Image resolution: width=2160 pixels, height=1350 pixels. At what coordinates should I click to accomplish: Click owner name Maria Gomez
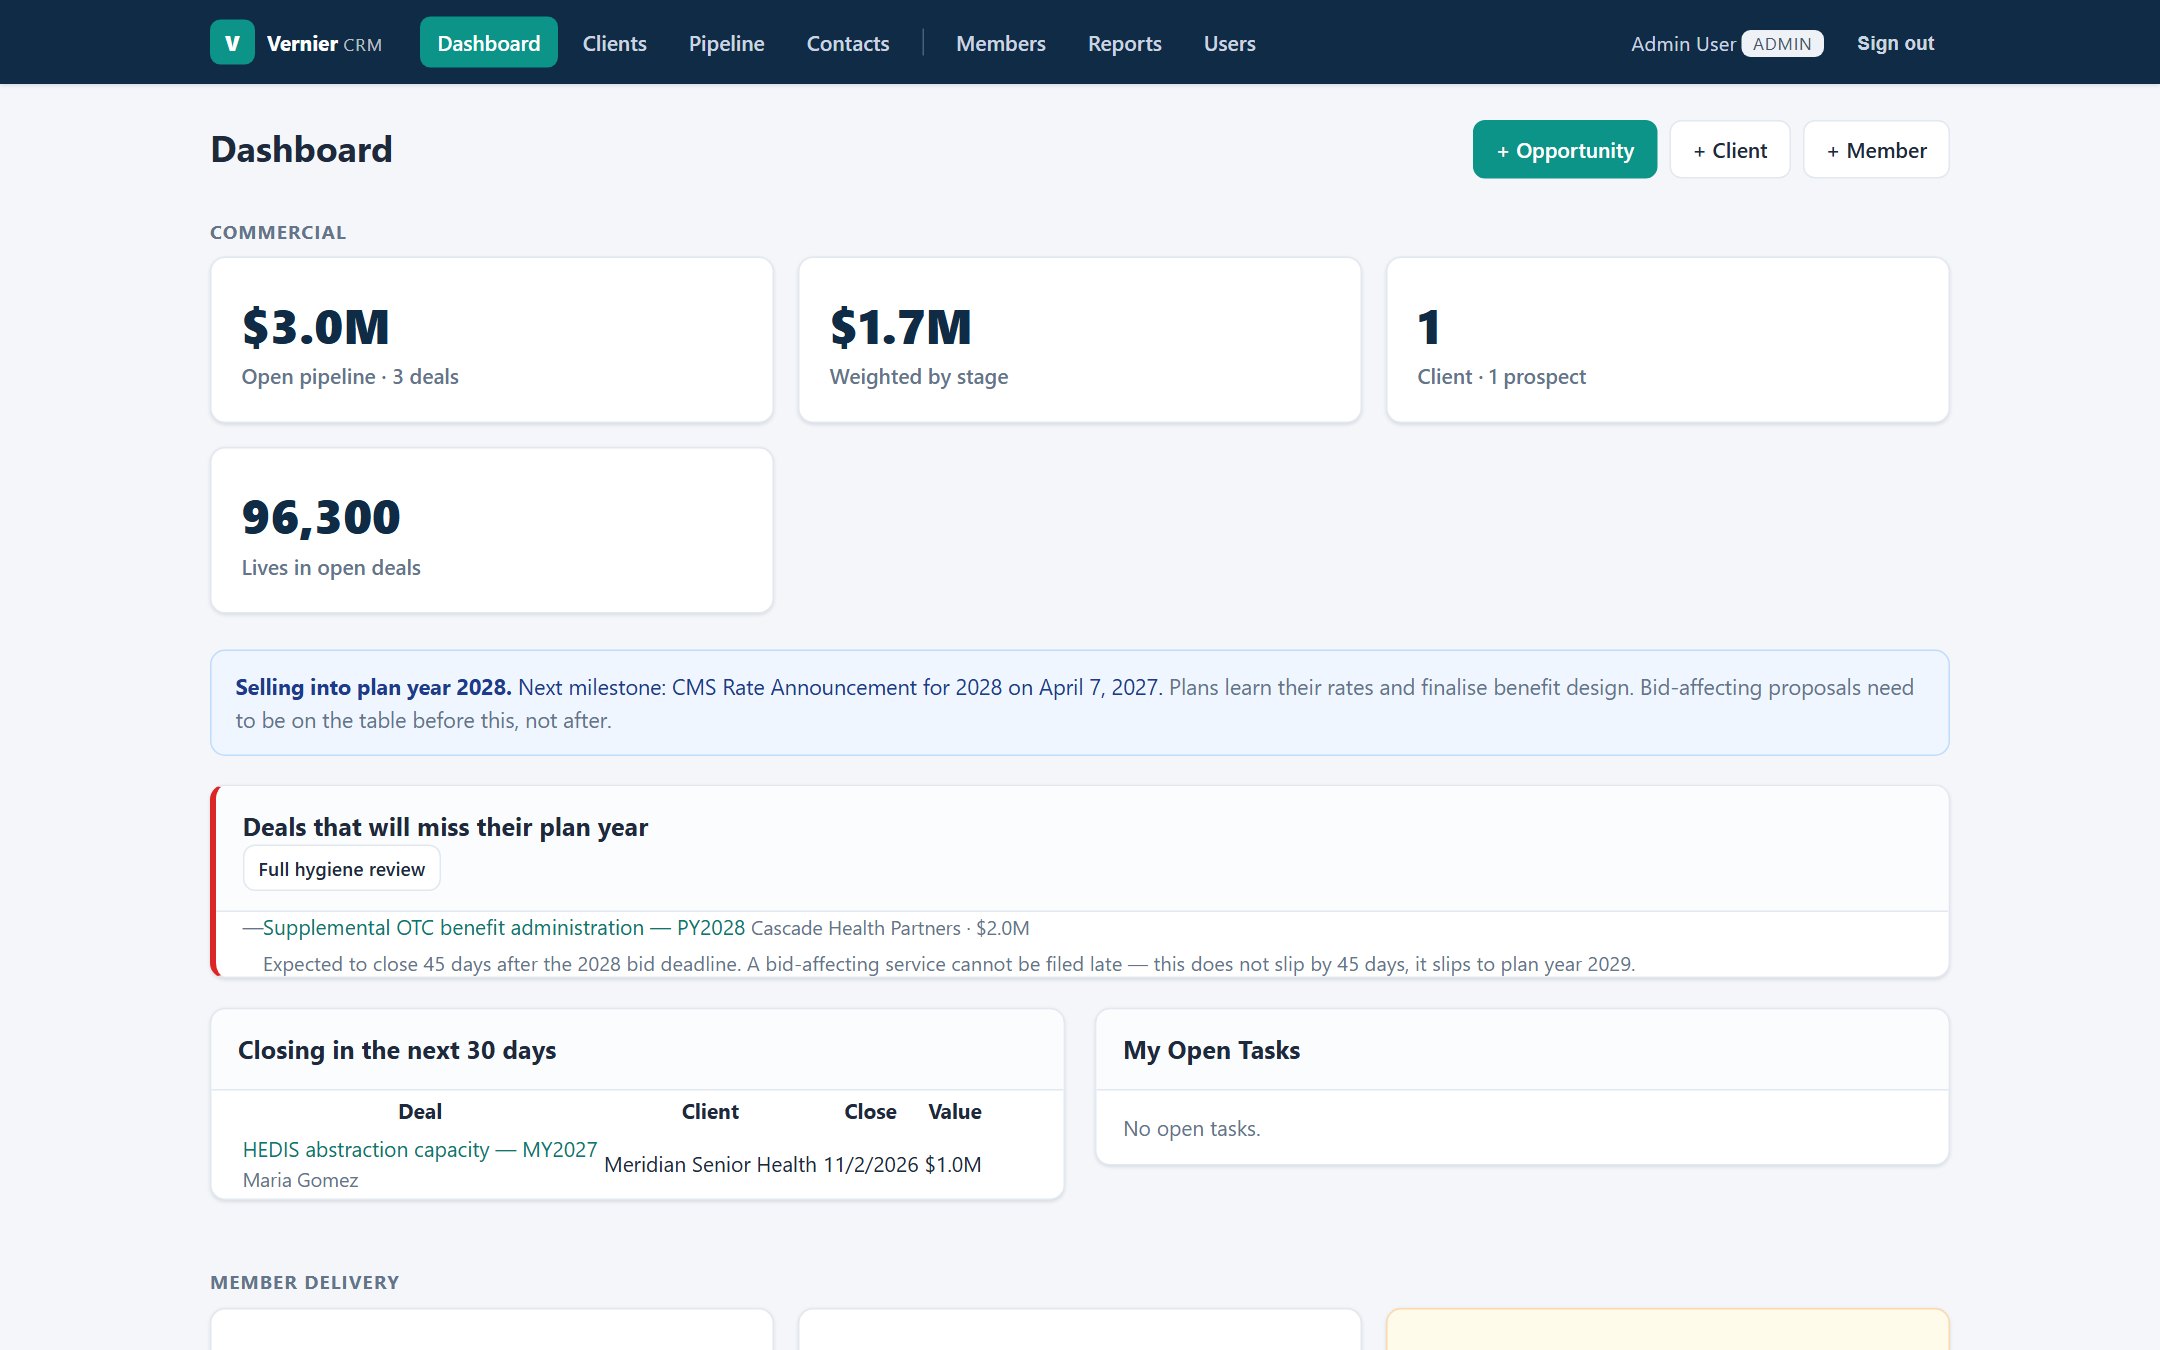click(x=300, y=1180)
